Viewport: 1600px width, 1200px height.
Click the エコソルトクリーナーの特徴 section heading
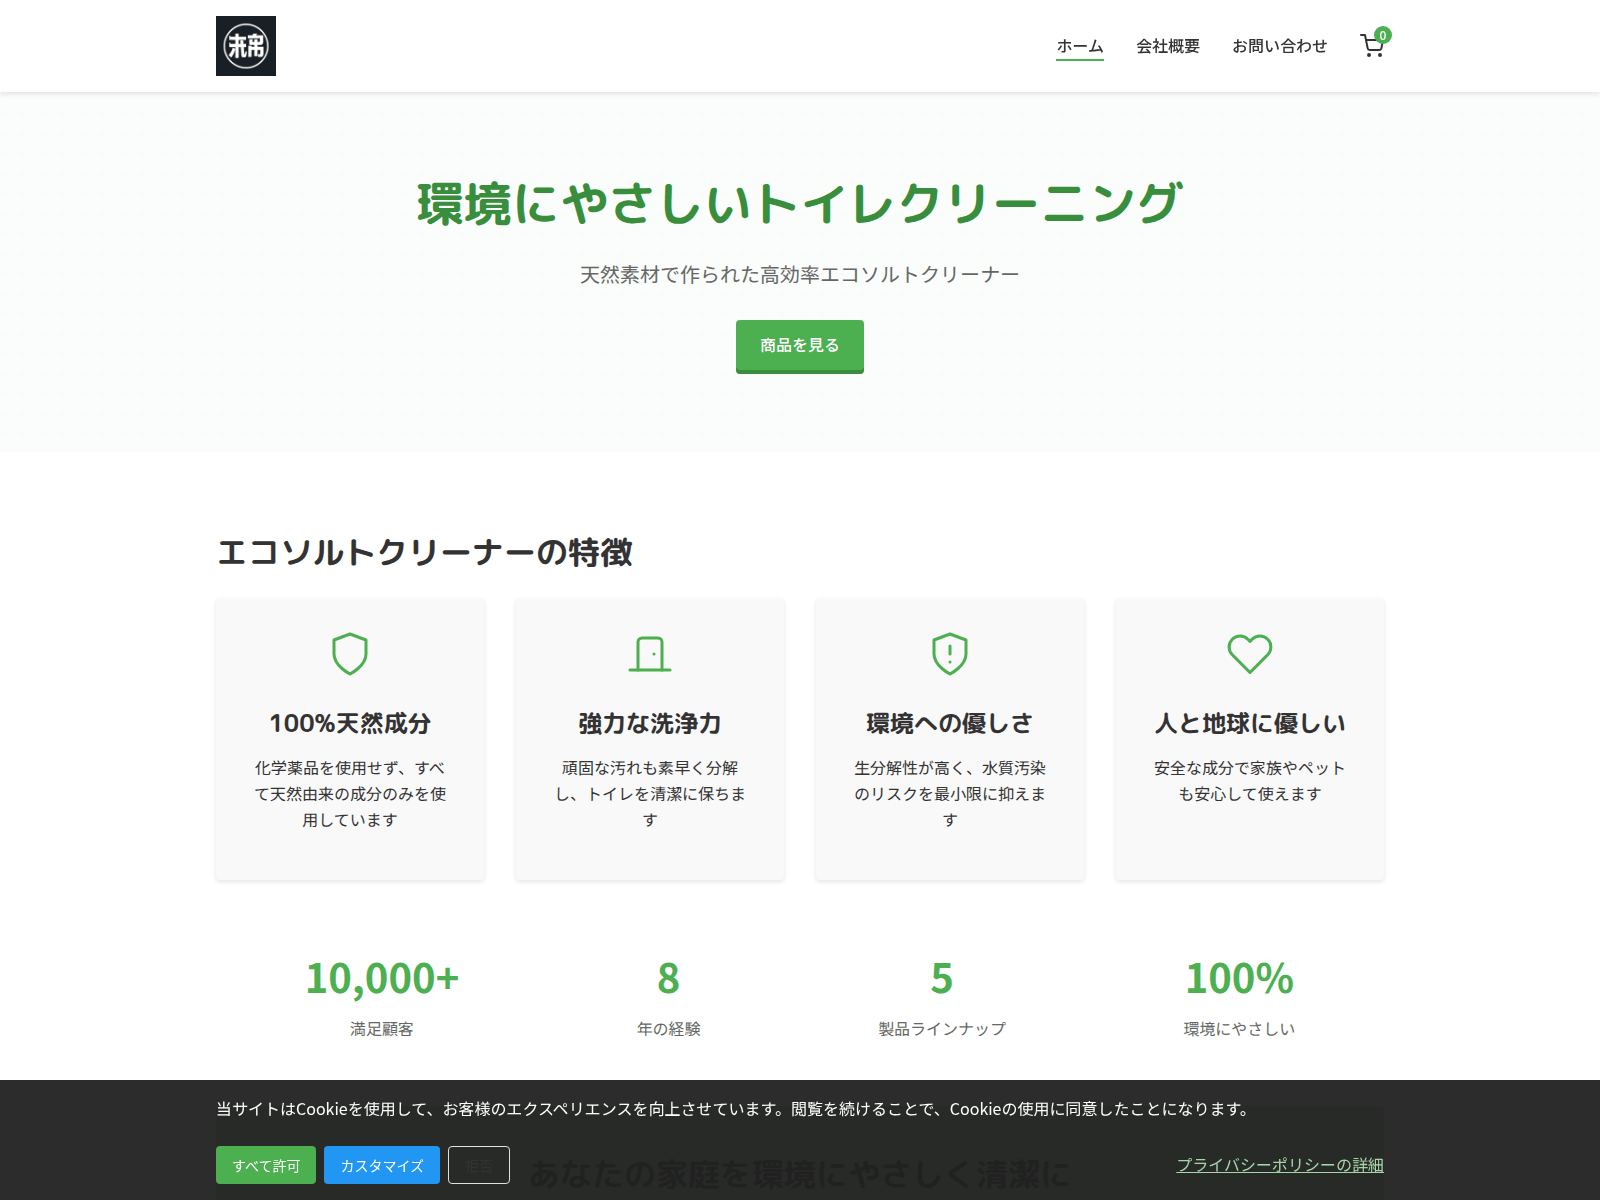(425, 552)
